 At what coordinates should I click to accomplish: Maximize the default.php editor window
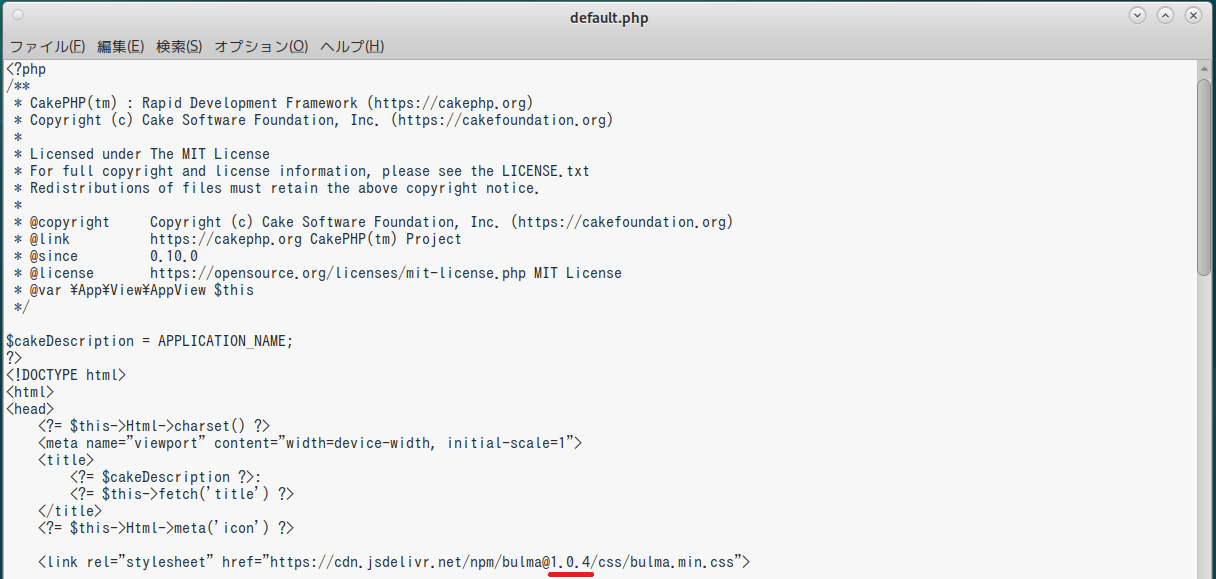coord(1165,16)
